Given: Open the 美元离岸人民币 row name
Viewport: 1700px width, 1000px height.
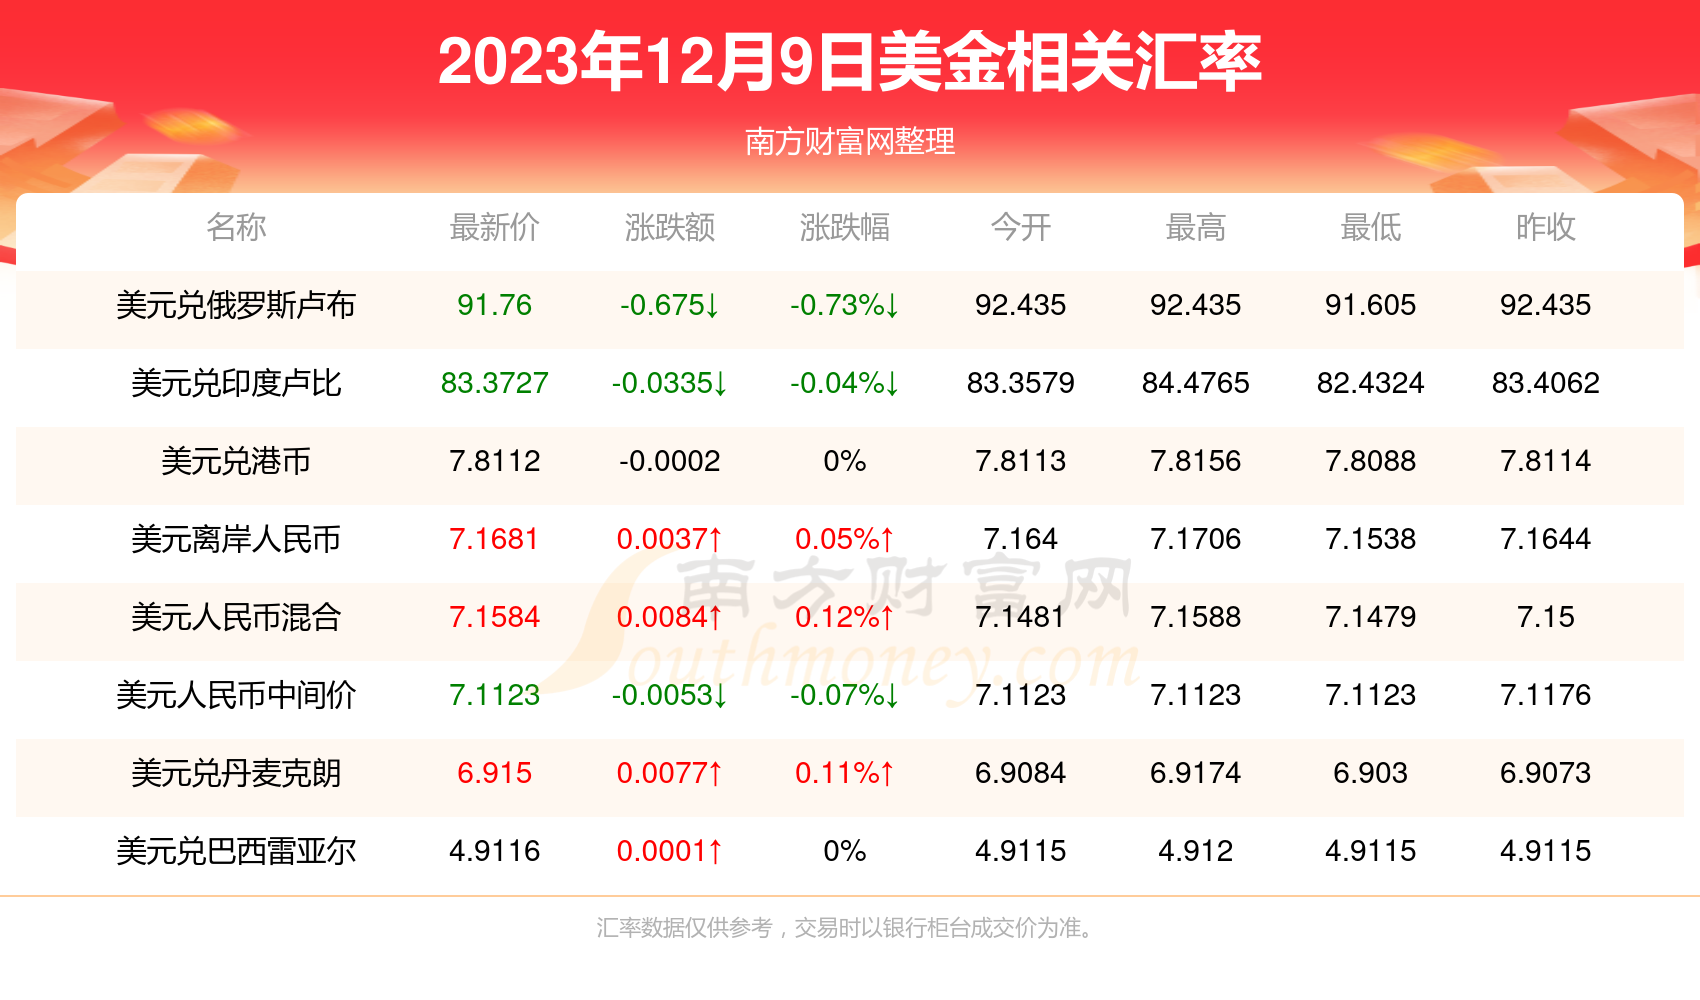Looking at the screenshot, I should (236, 539).
